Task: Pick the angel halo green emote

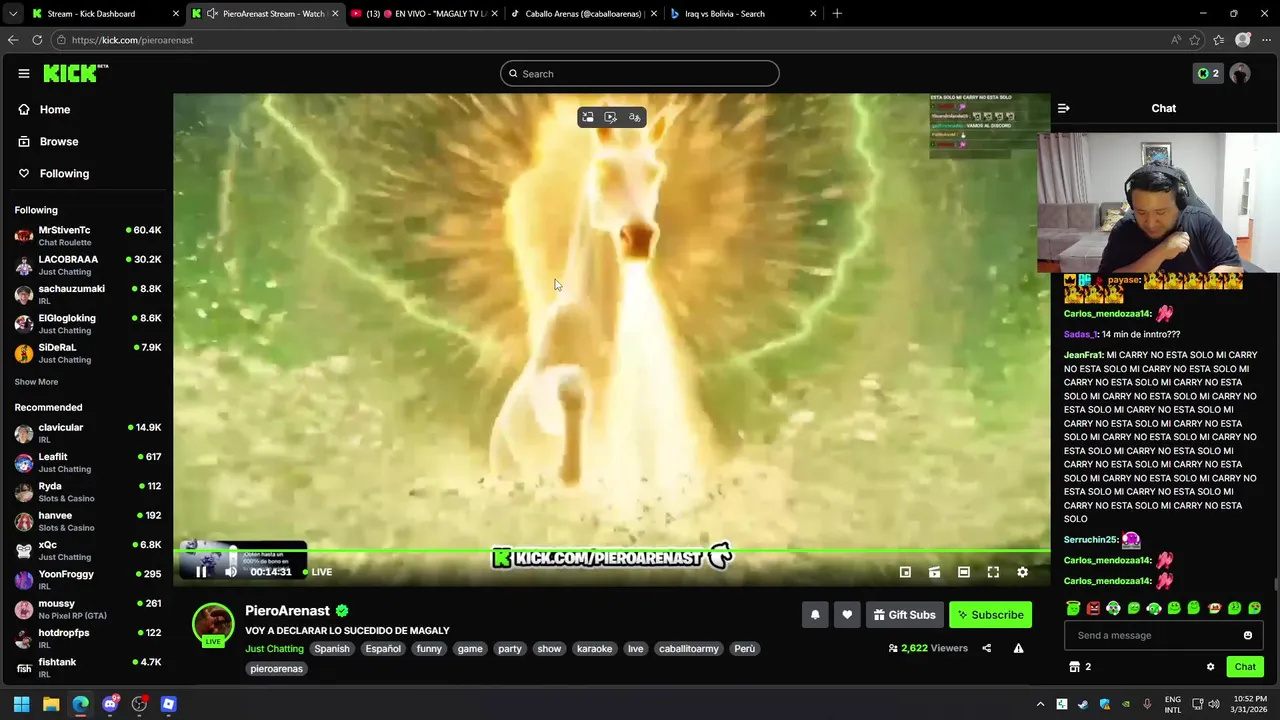Action: tap(1073, 608)
